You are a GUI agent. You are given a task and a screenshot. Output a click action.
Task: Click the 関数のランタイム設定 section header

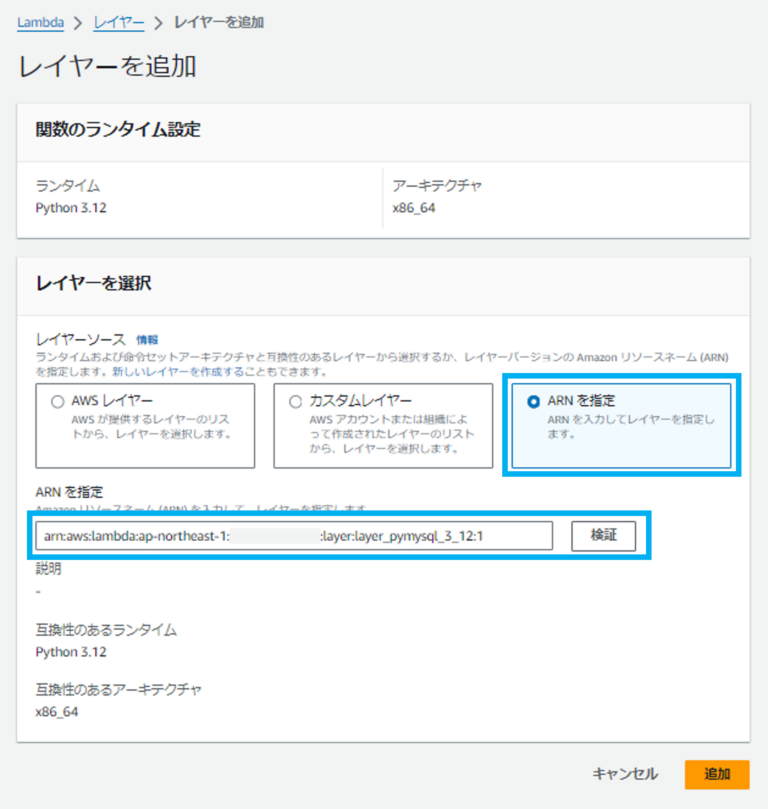[118, 130]
